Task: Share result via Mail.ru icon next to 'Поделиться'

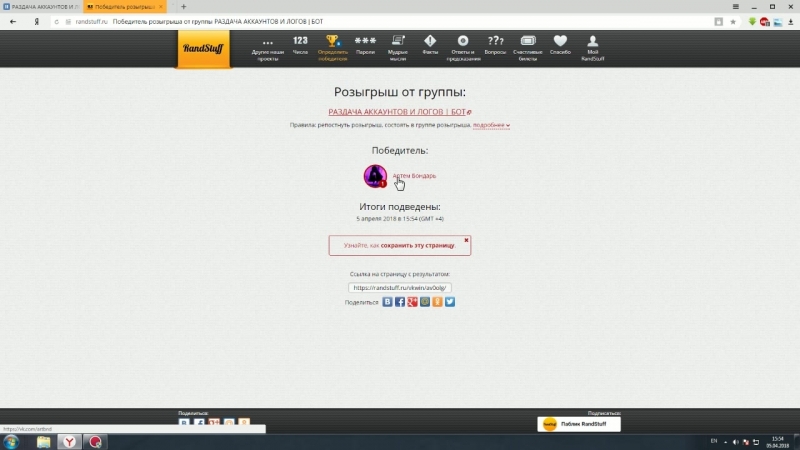Action: tap(425, 302)
